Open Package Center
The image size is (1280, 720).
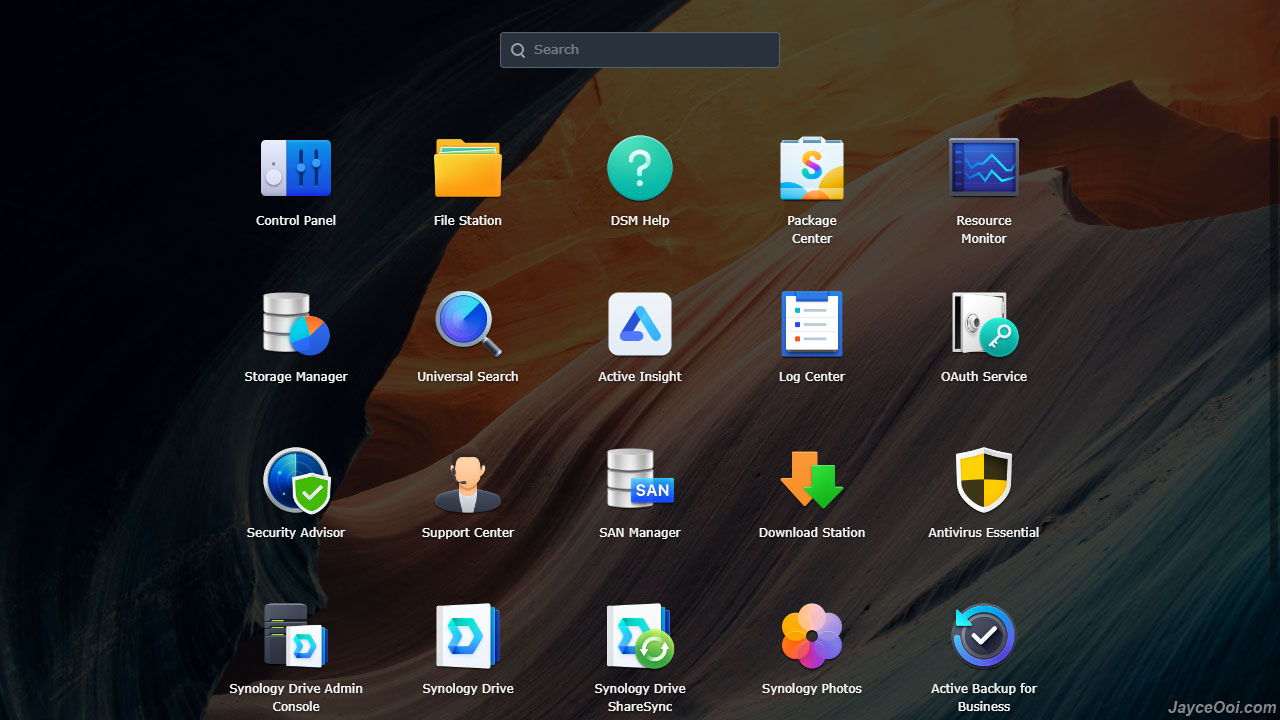[812, 168]
